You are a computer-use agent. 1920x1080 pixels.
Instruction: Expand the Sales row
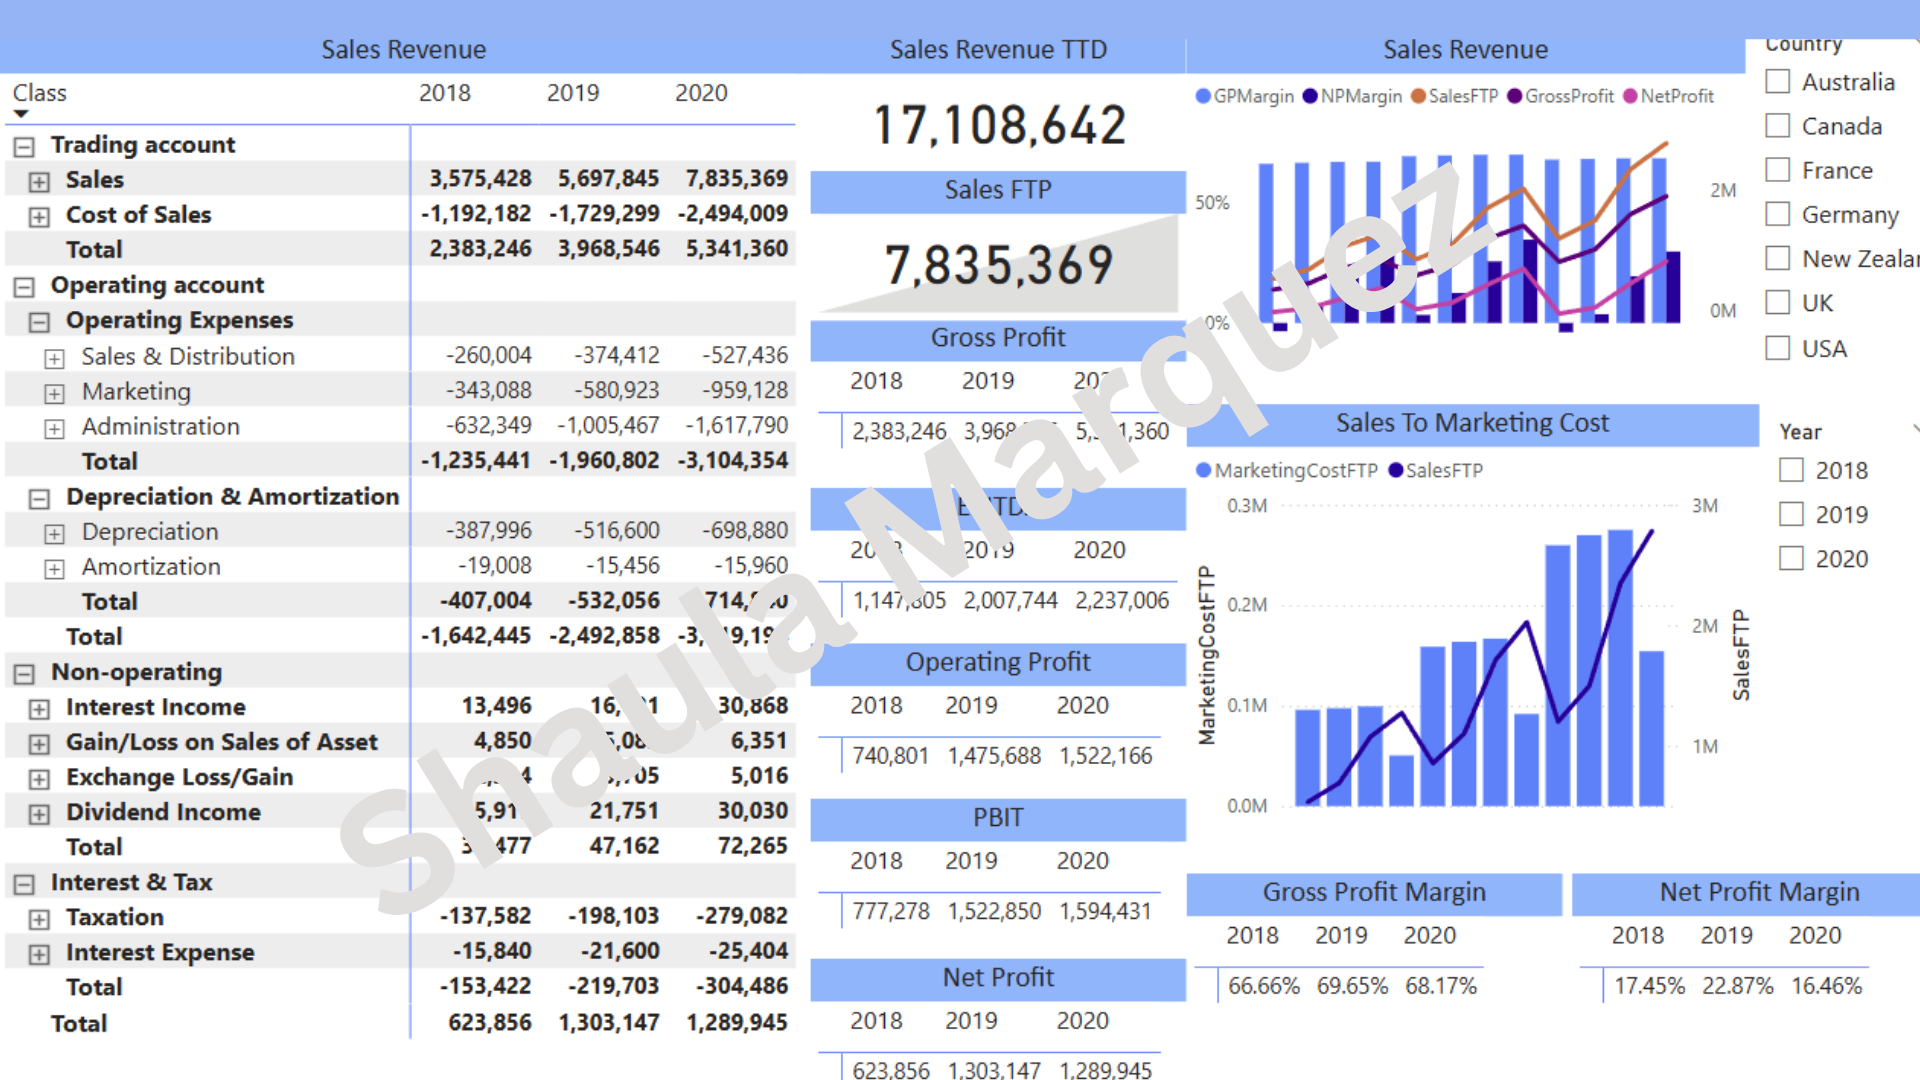pyautogui.click(x=39, y=182)
